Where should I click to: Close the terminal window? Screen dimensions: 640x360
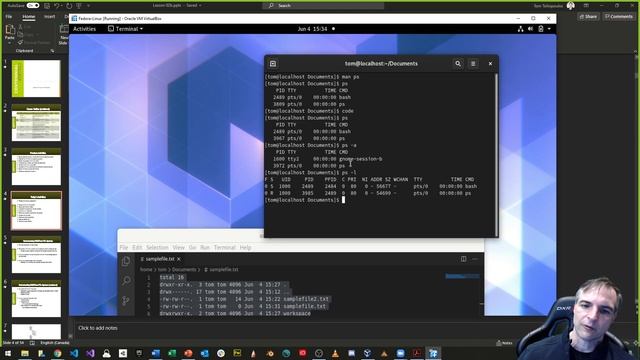[x=490, y=64]
